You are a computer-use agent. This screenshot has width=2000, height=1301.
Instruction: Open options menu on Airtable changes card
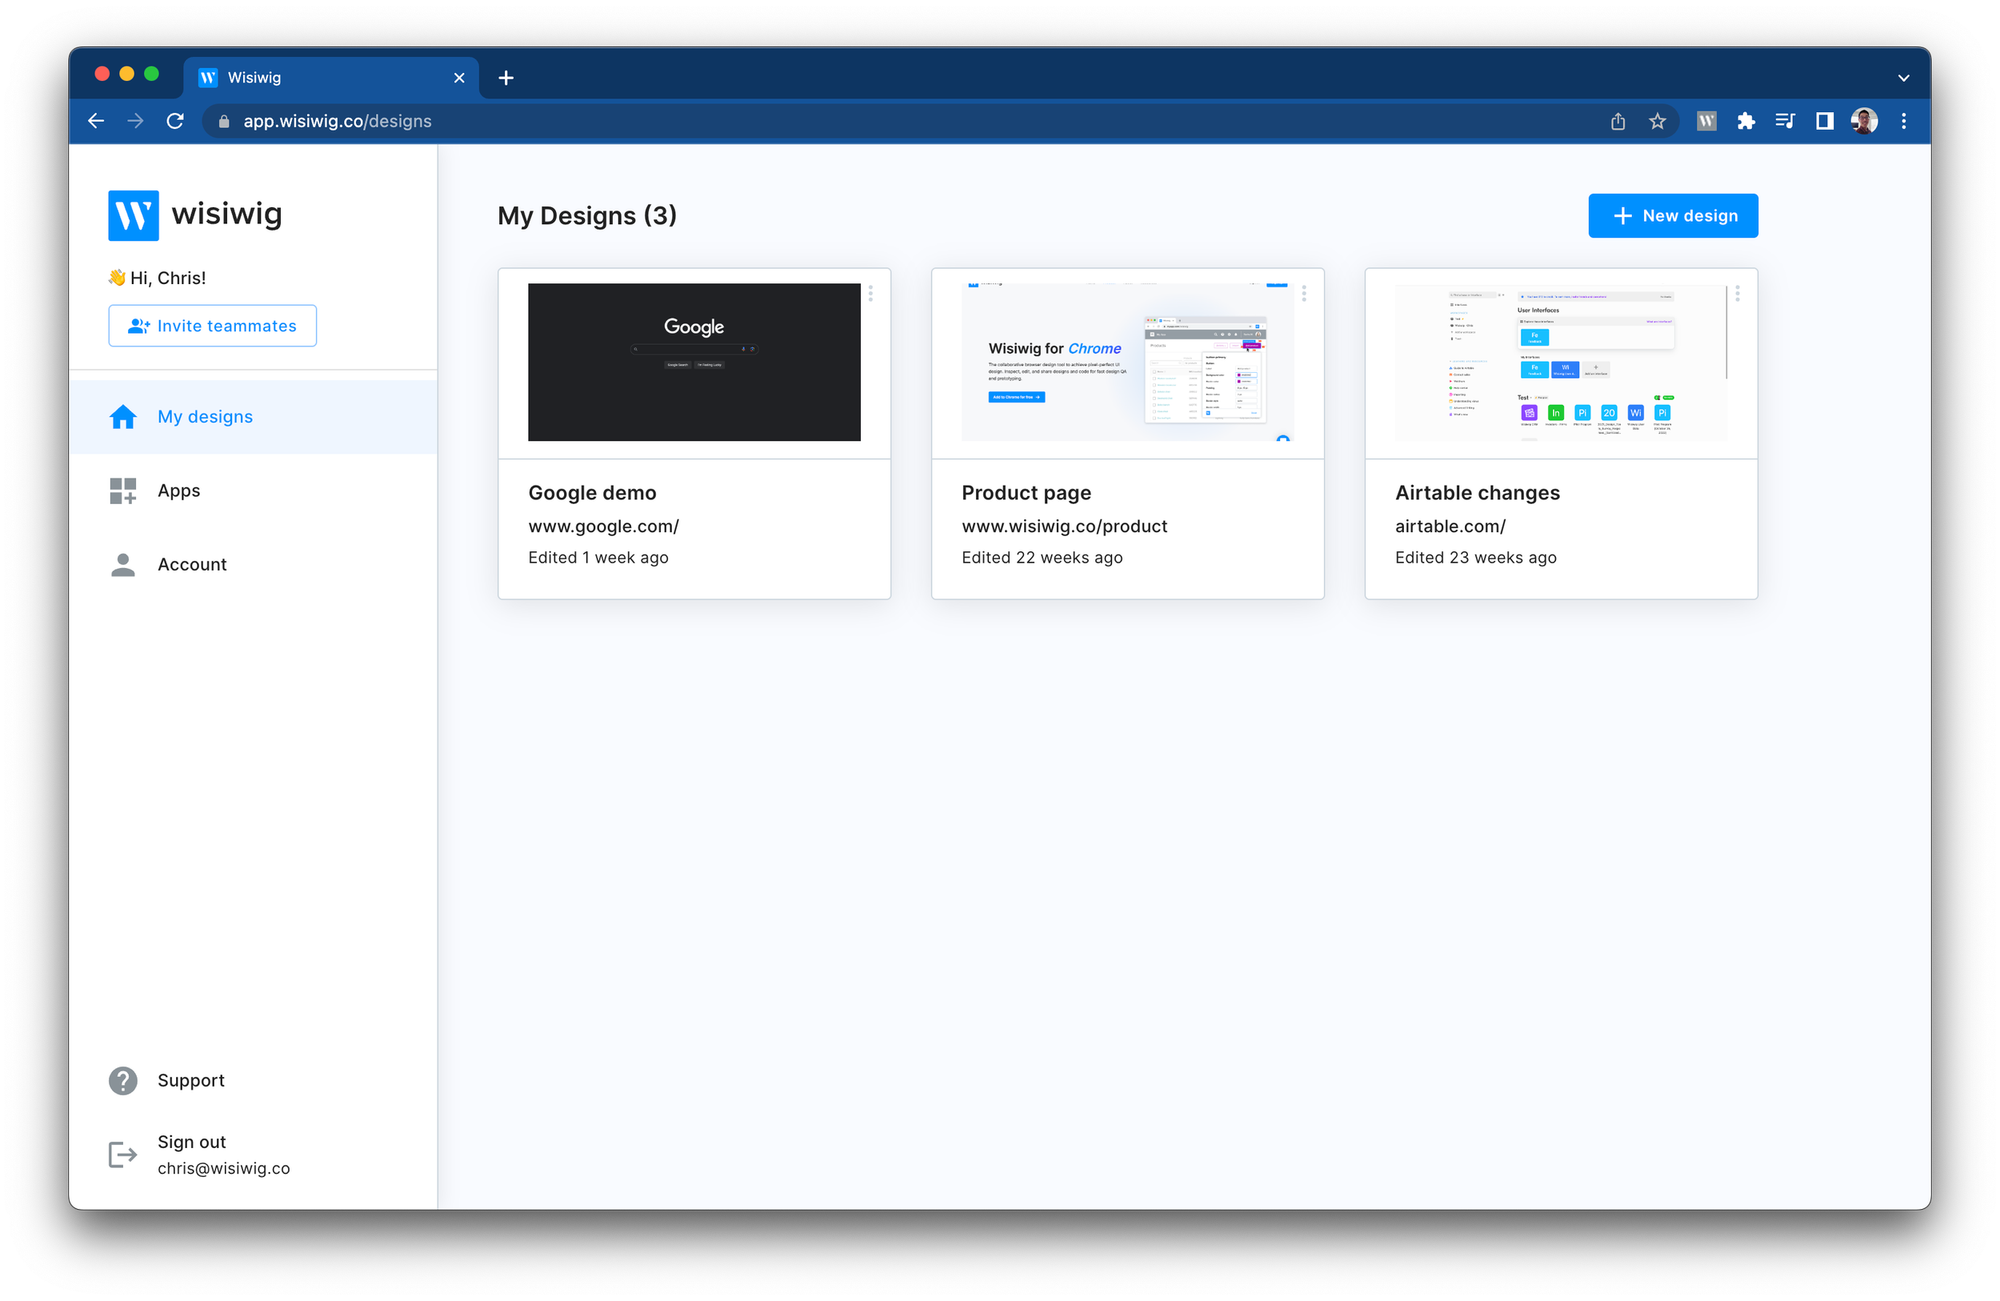1737,293
